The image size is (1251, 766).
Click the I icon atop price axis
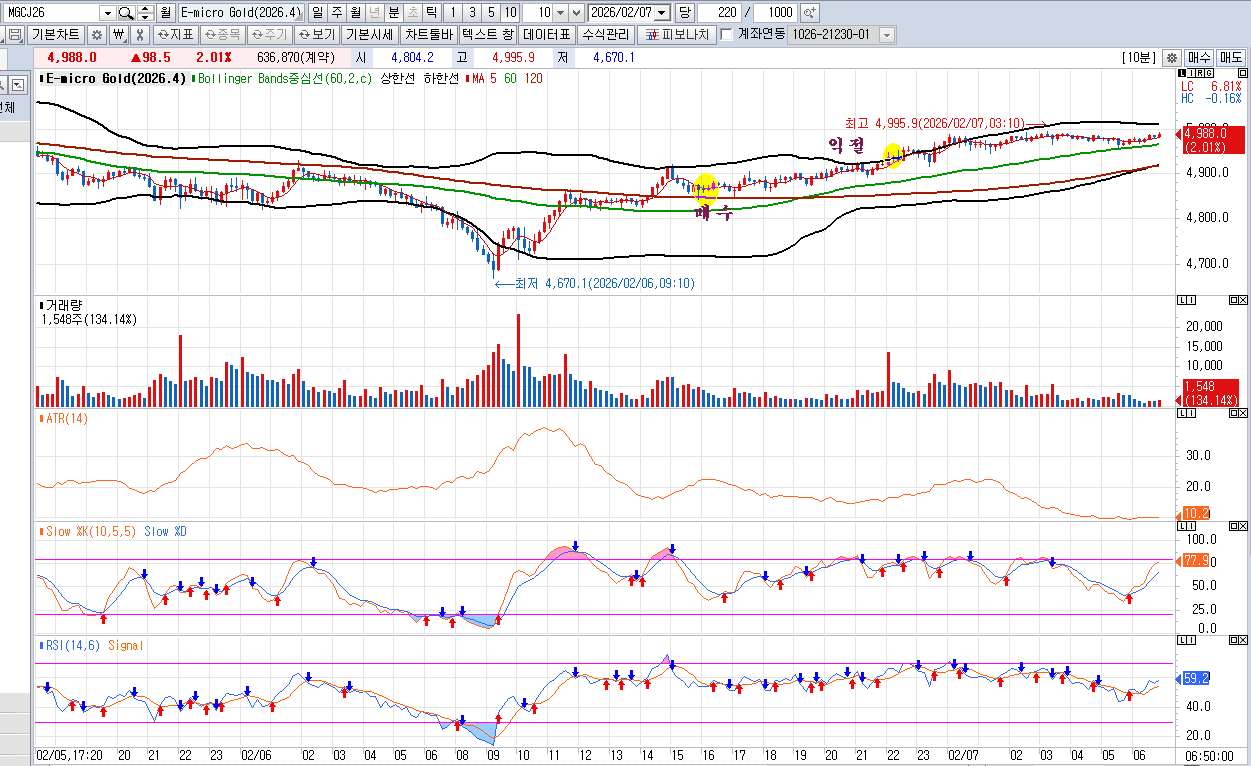(1193, 74)
